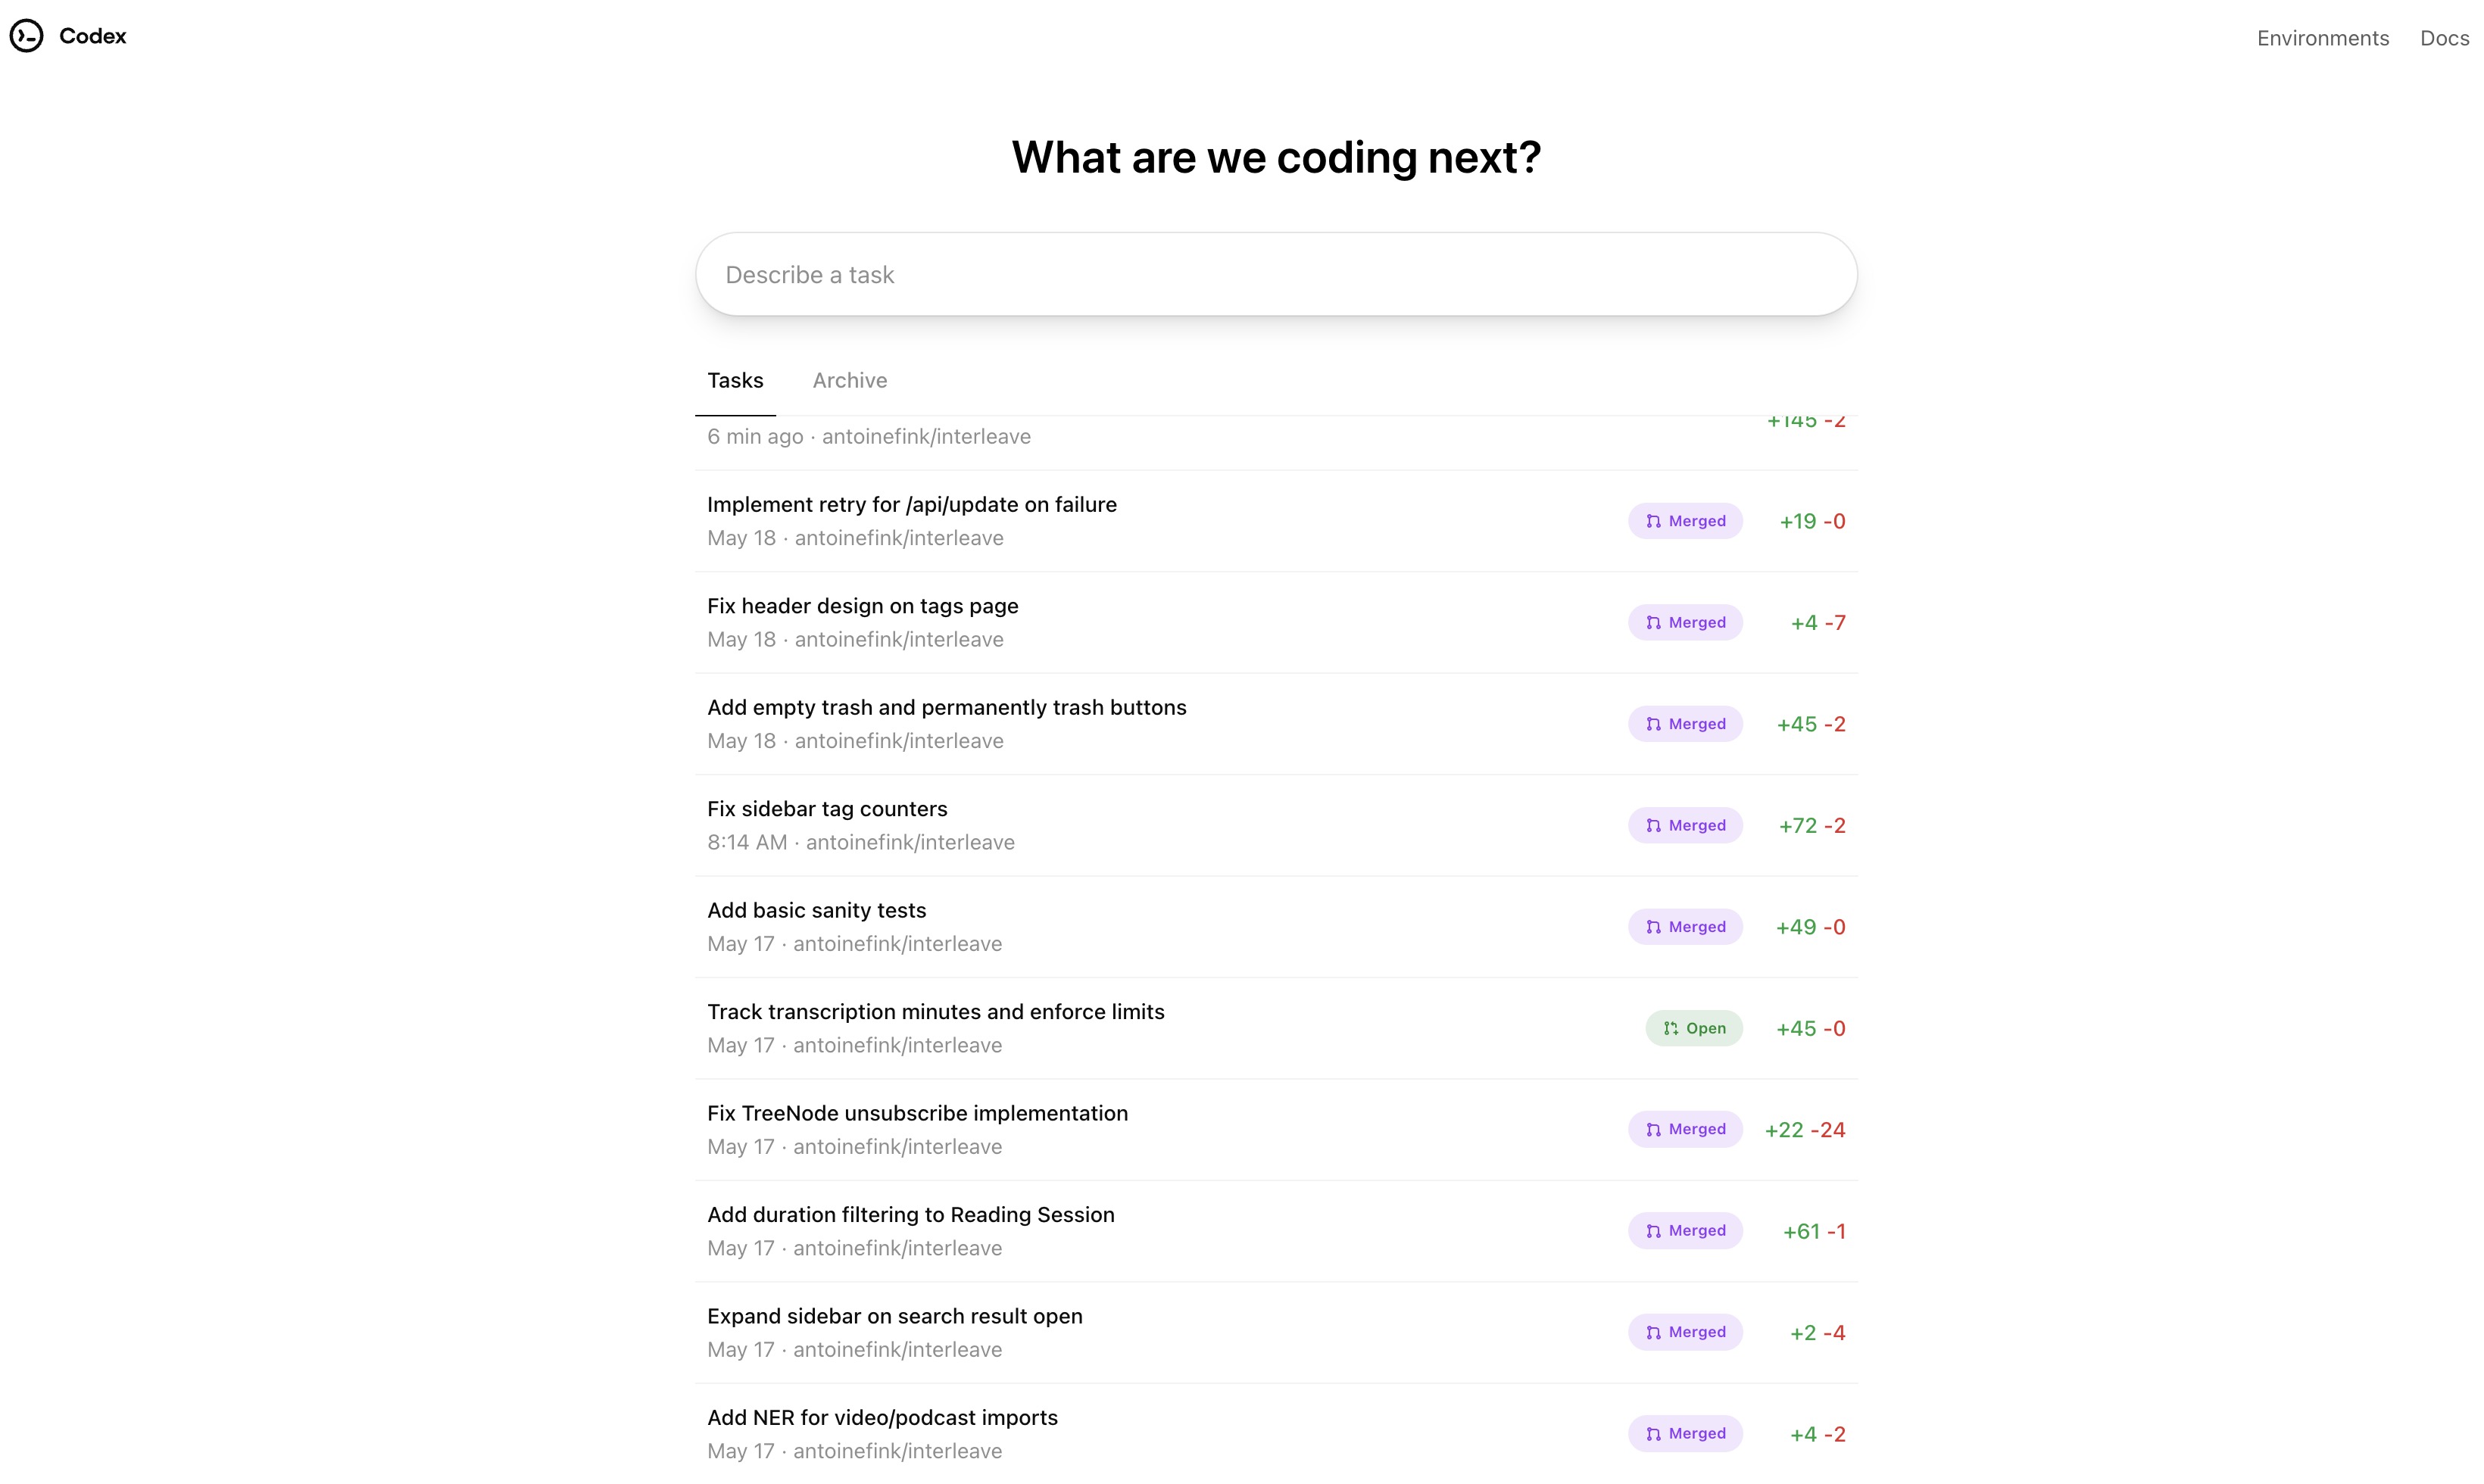Select the Tasks tab

point(735,380)
